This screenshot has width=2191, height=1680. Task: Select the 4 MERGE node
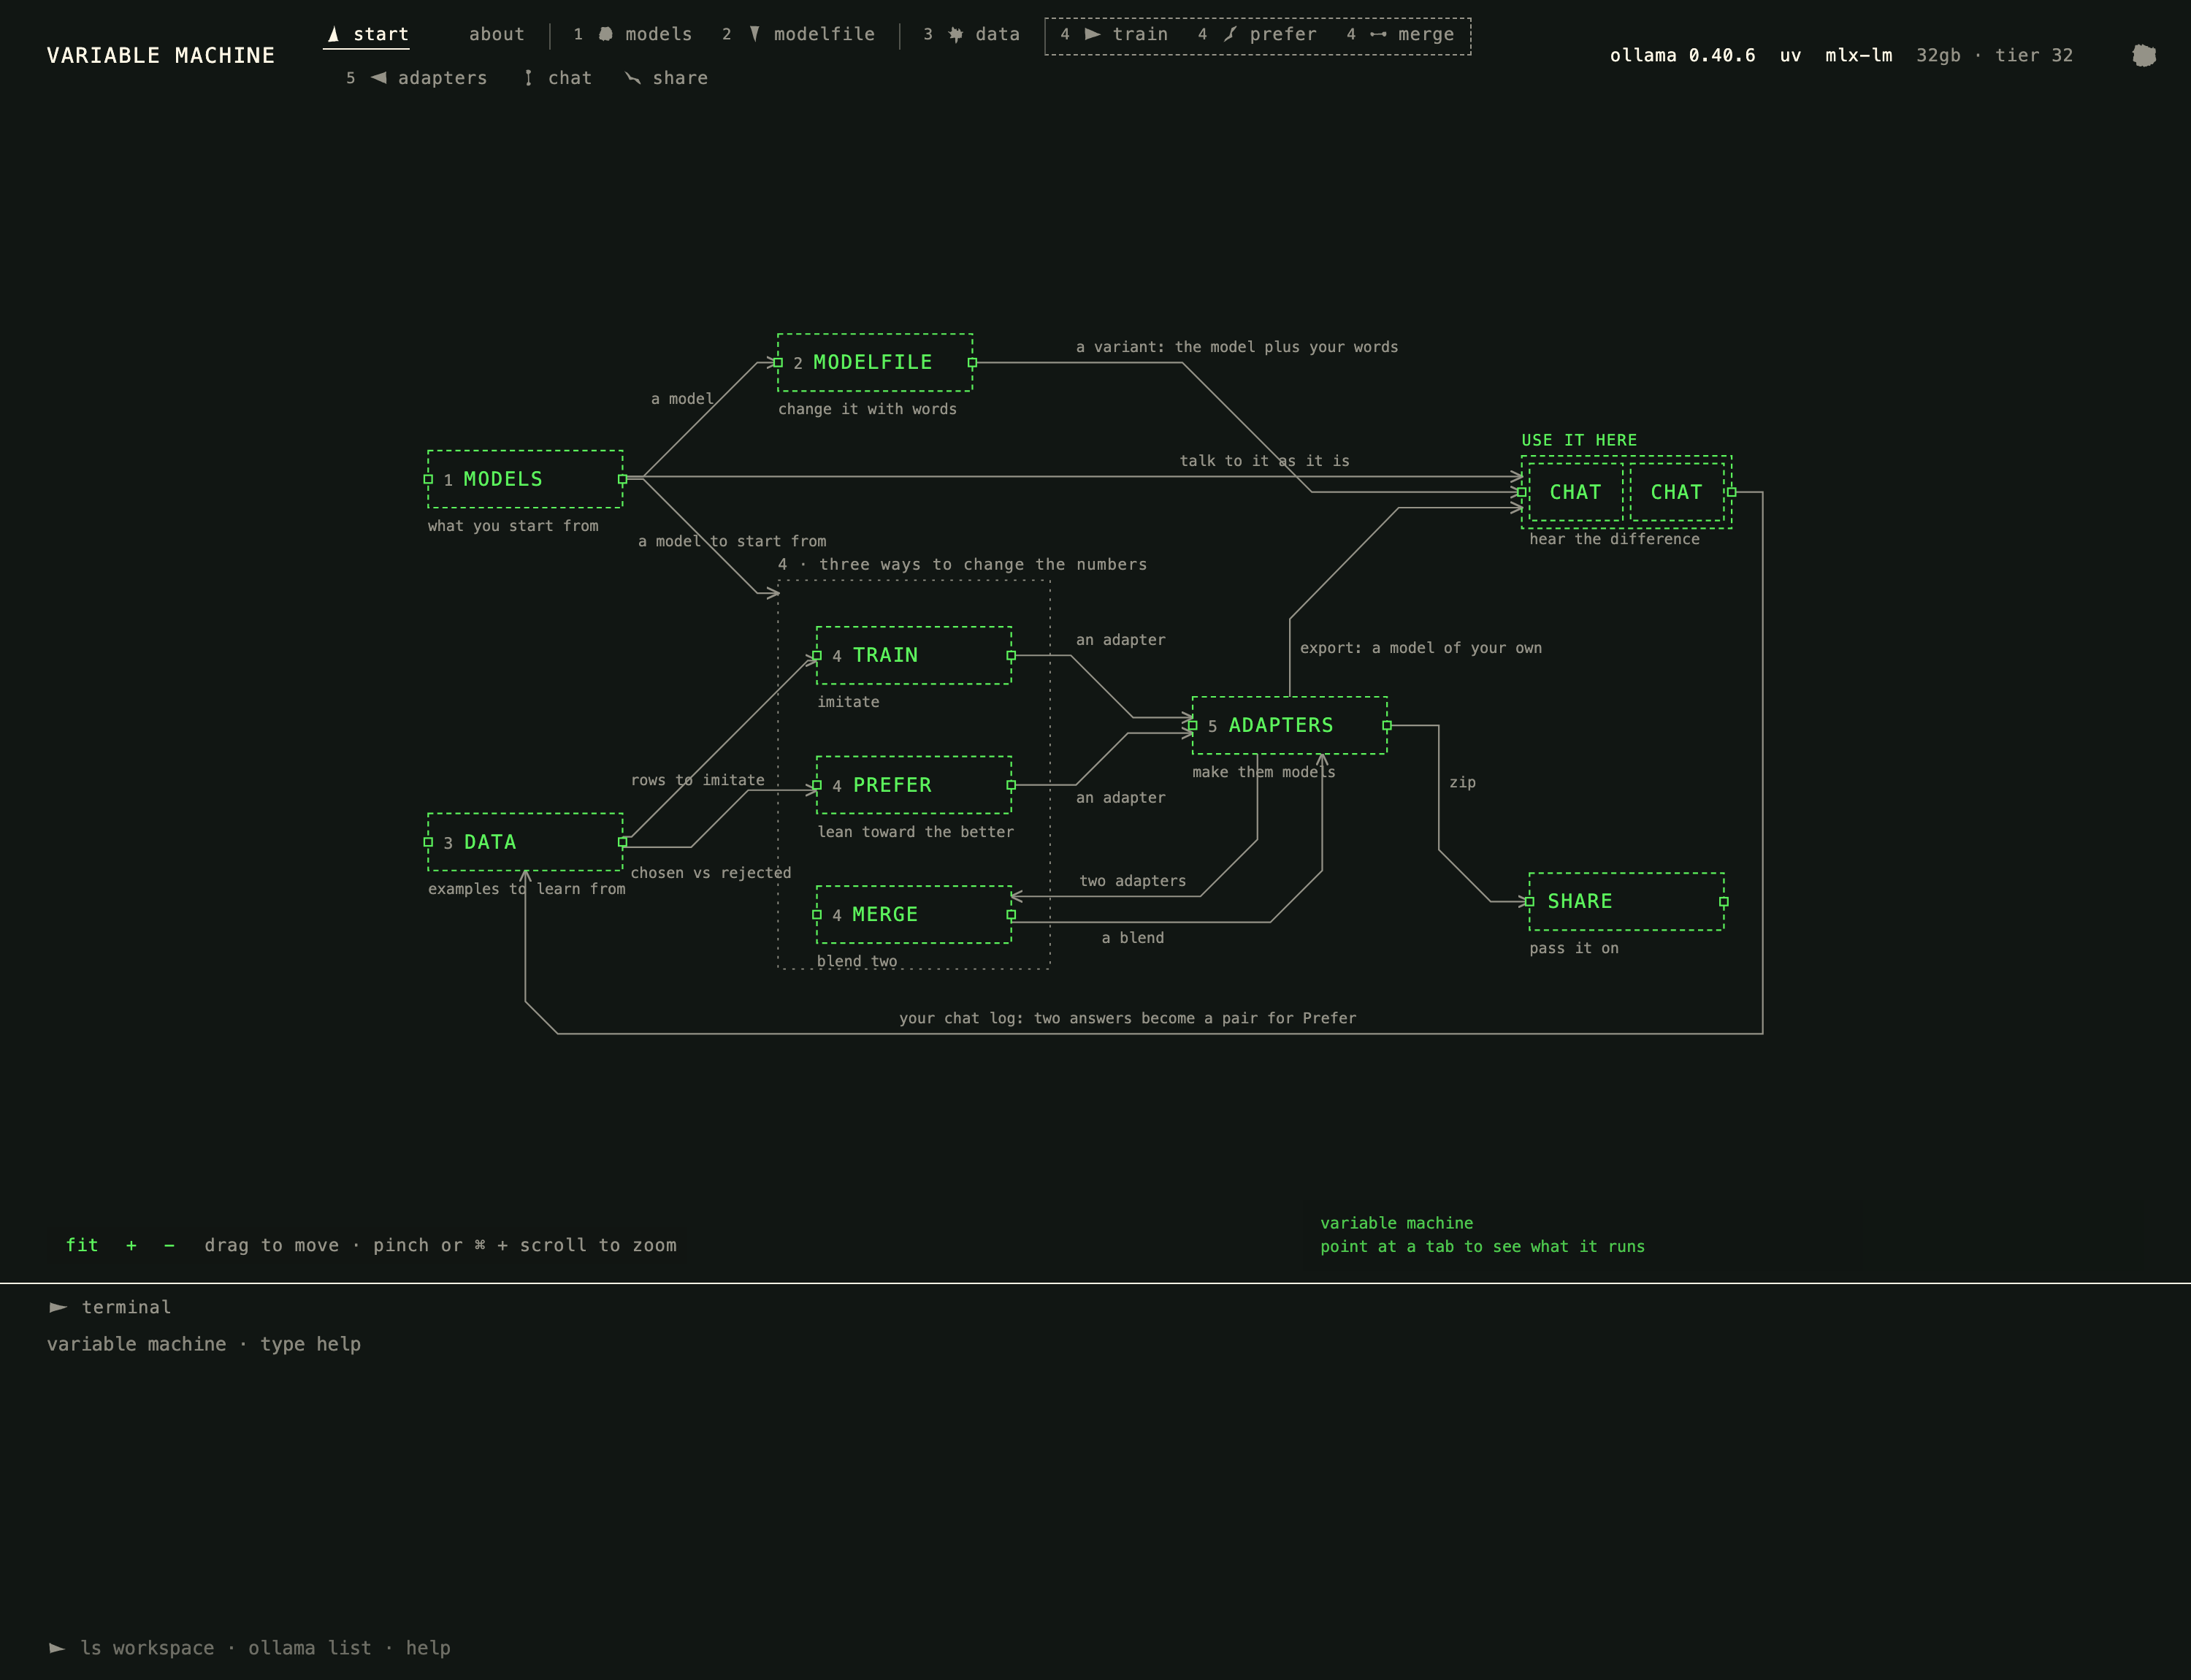tap(914, 914)
